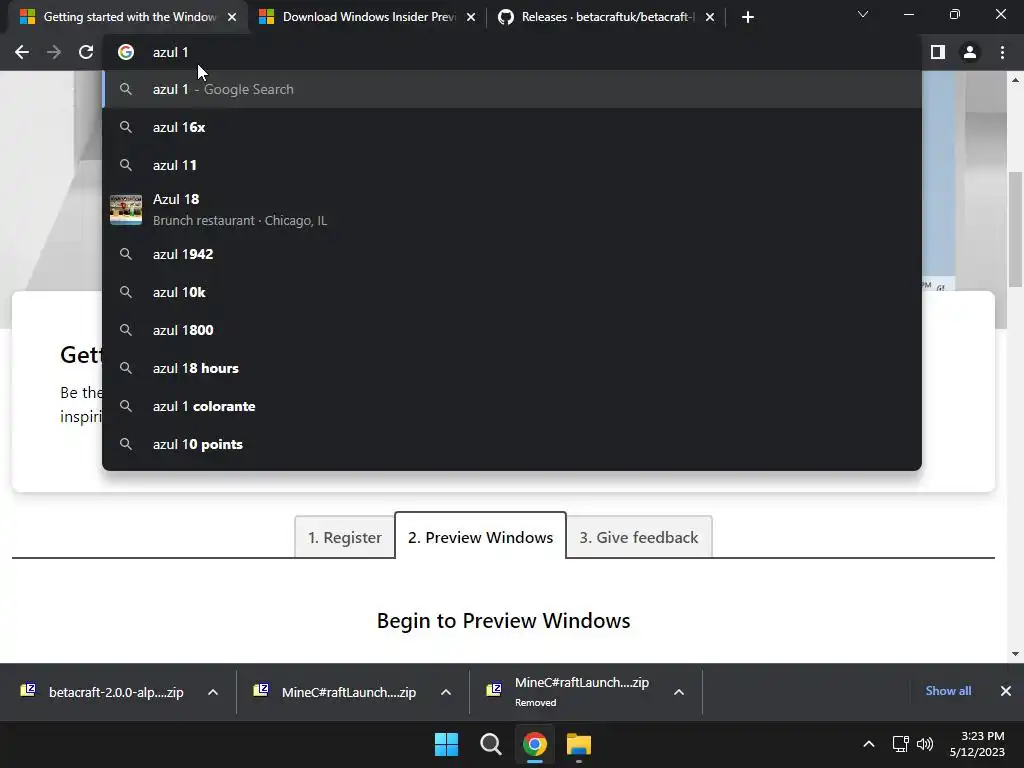Show hidden system tray icons

pos(869,744)
